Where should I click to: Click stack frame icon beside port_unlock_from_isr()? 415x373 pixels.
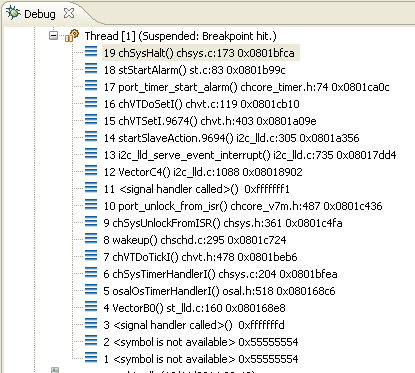coord(91,204)
